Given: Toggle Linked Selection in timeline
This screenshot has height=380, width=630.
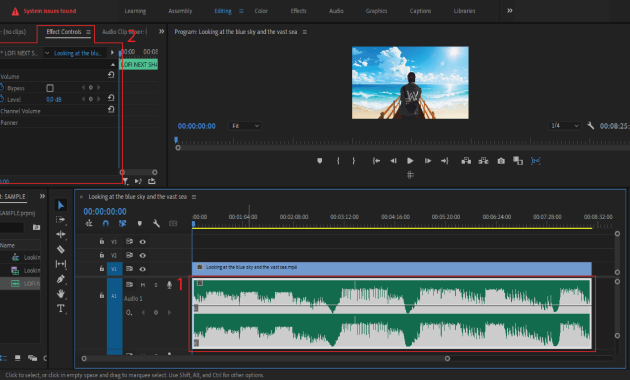Looking at the screenshot, I should click(123, 223).
